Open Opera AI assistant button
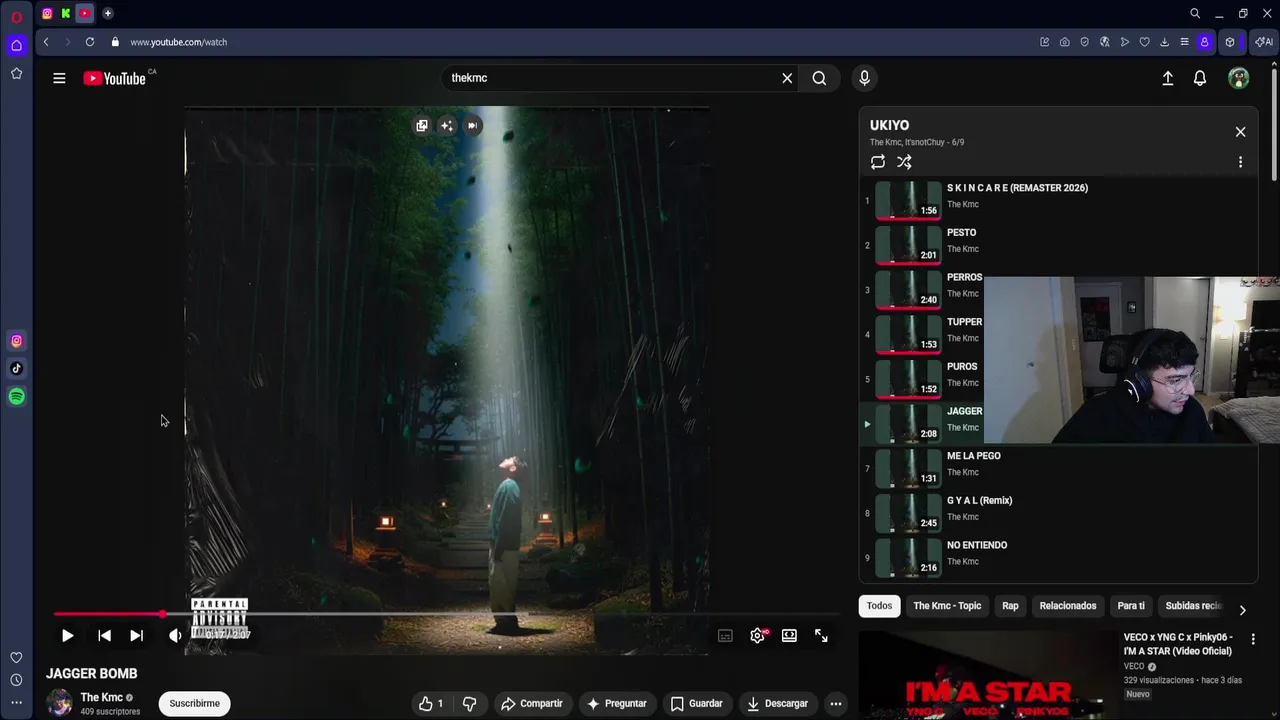Screen dimensions: 1280x720 pyautogui.click(x=1264, y=42)
